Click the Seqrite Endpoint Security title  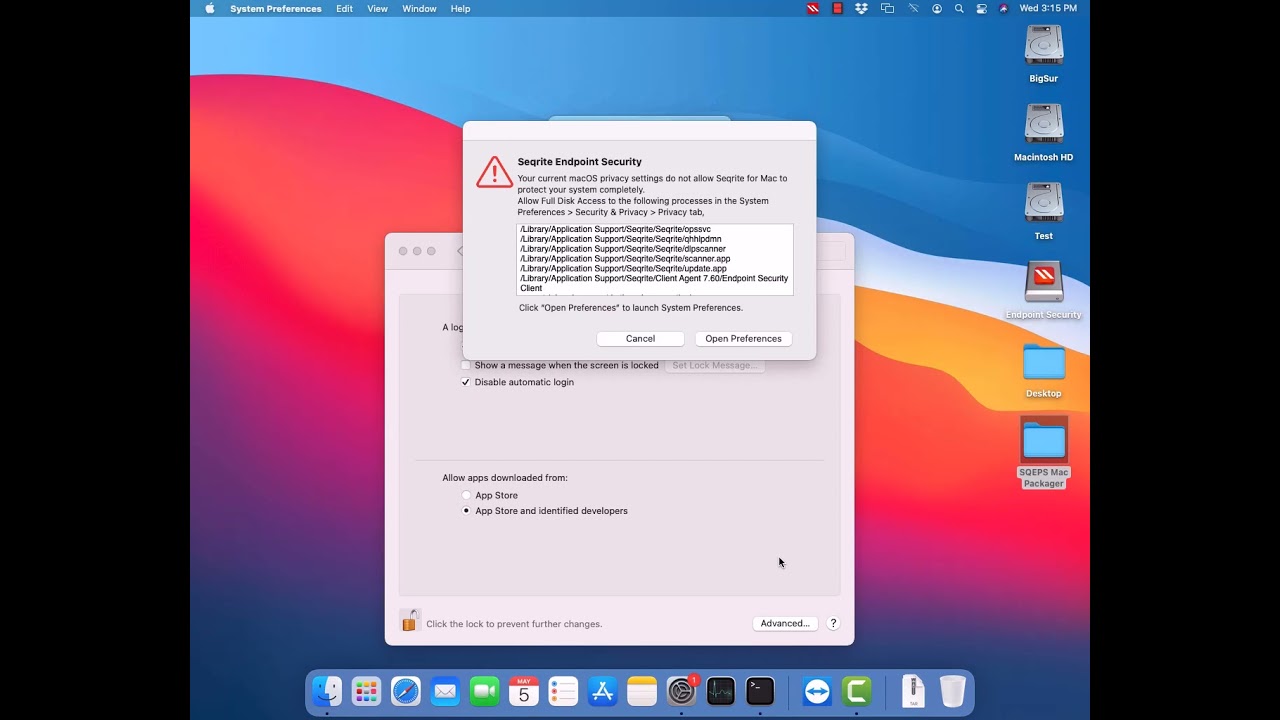(579, 162)
